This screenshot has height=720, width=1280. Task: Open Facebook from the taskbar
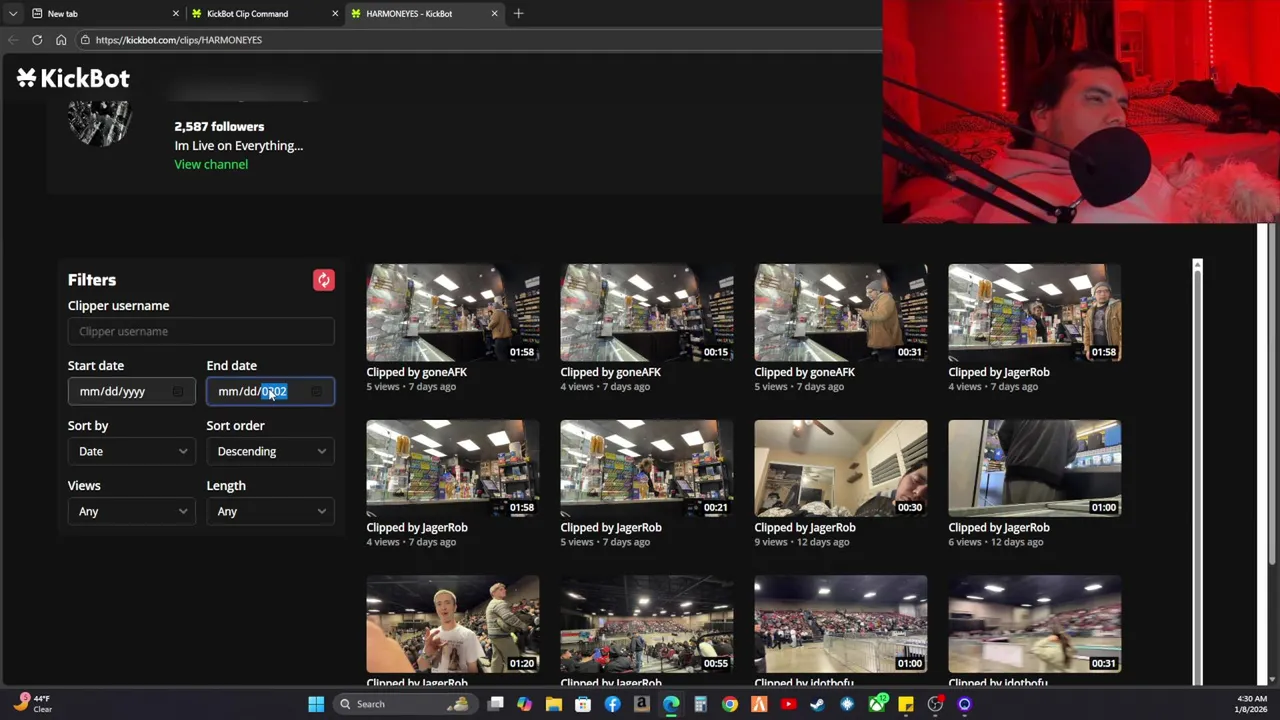612,704
